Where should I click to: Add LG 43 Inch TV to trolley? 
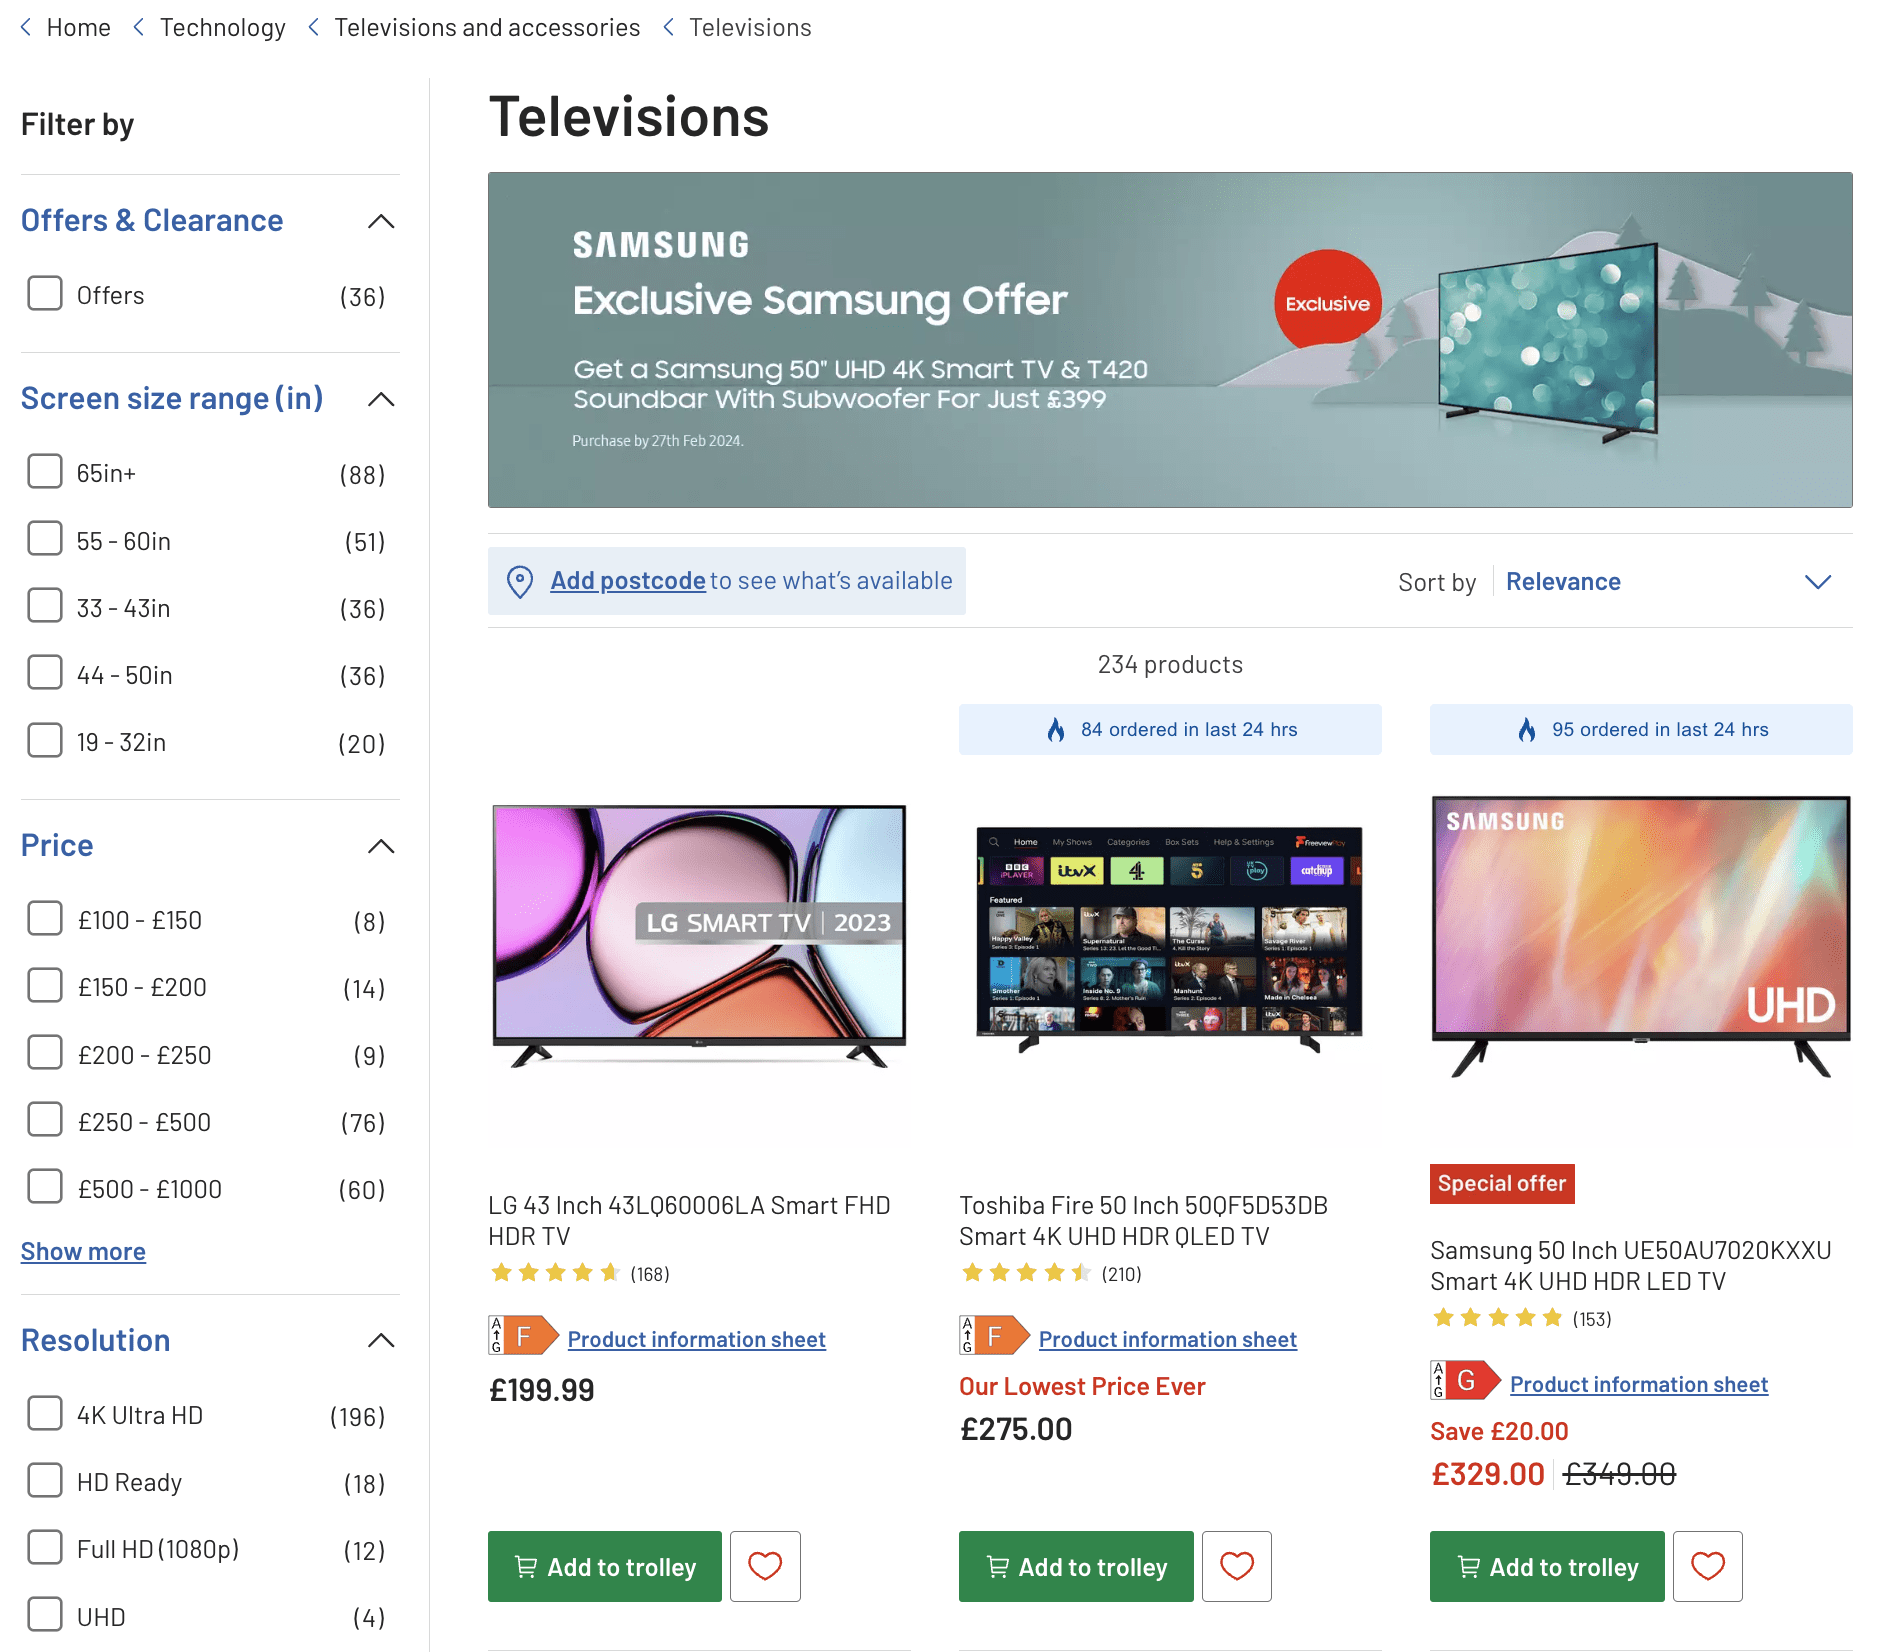click(605, 1566)
